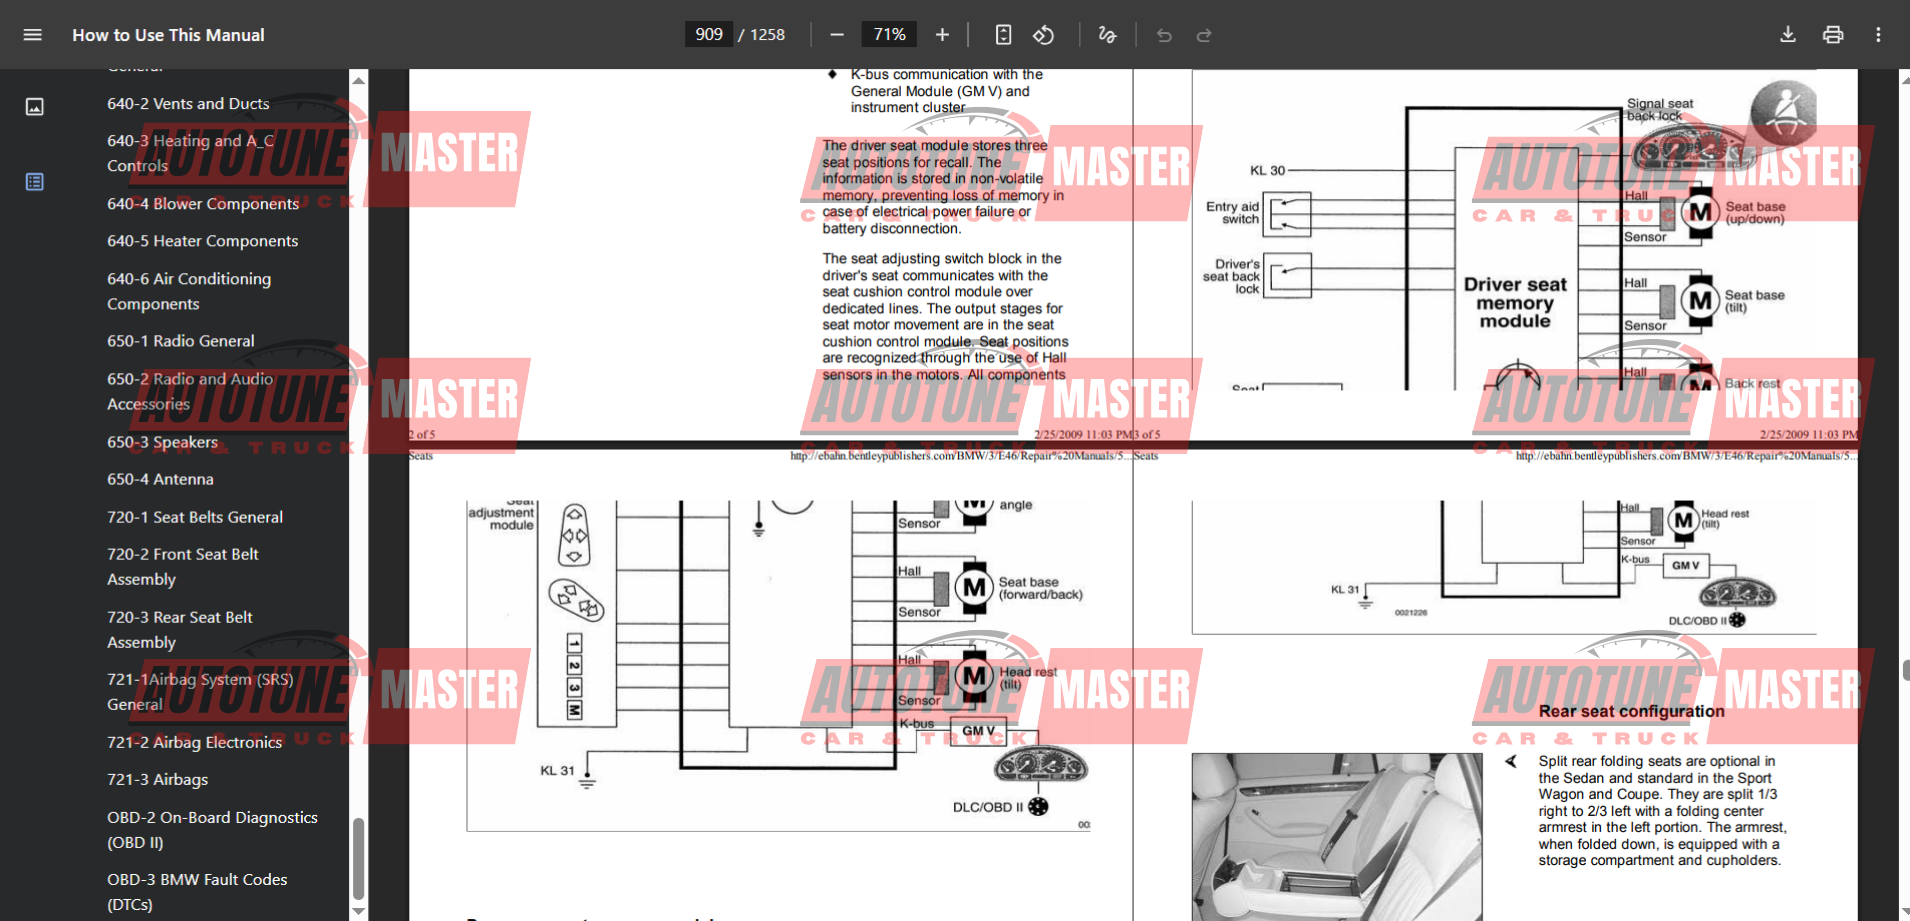
Task: Click the zoom out minus button
Action: click(837, 35)
